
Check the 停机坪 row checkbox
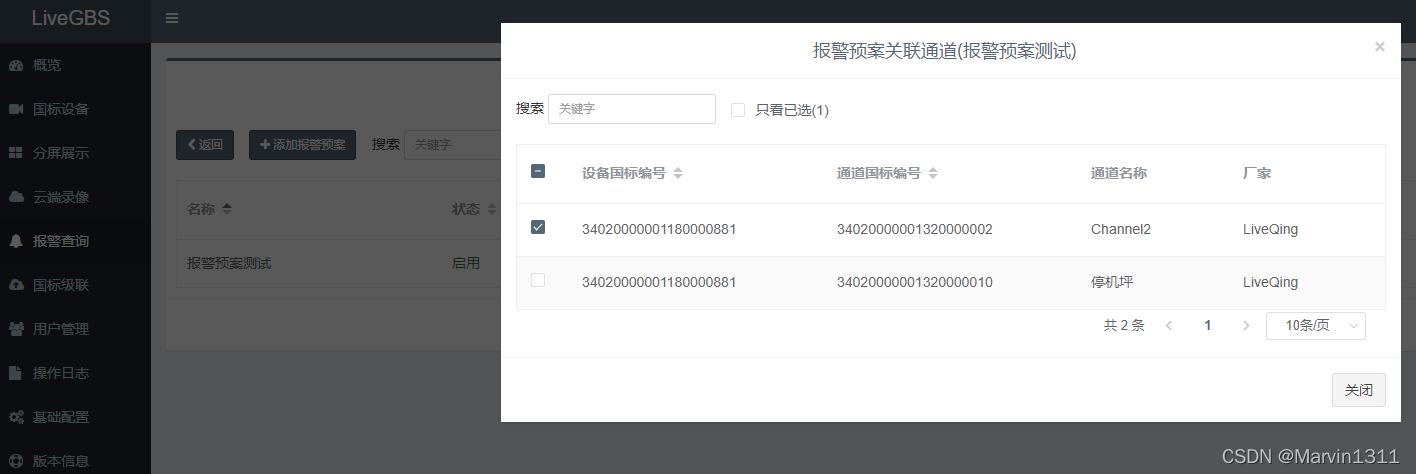[x=538, y=280]
